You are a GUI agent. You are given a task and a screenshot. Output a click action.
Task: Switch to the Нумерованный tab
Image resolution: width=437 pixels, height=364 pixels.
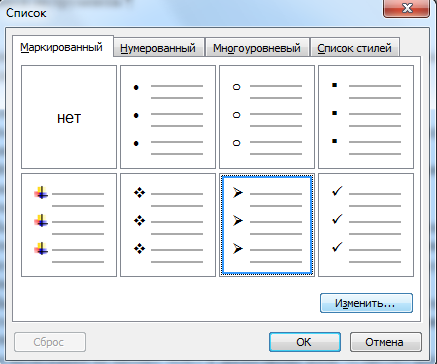point(158,48)
